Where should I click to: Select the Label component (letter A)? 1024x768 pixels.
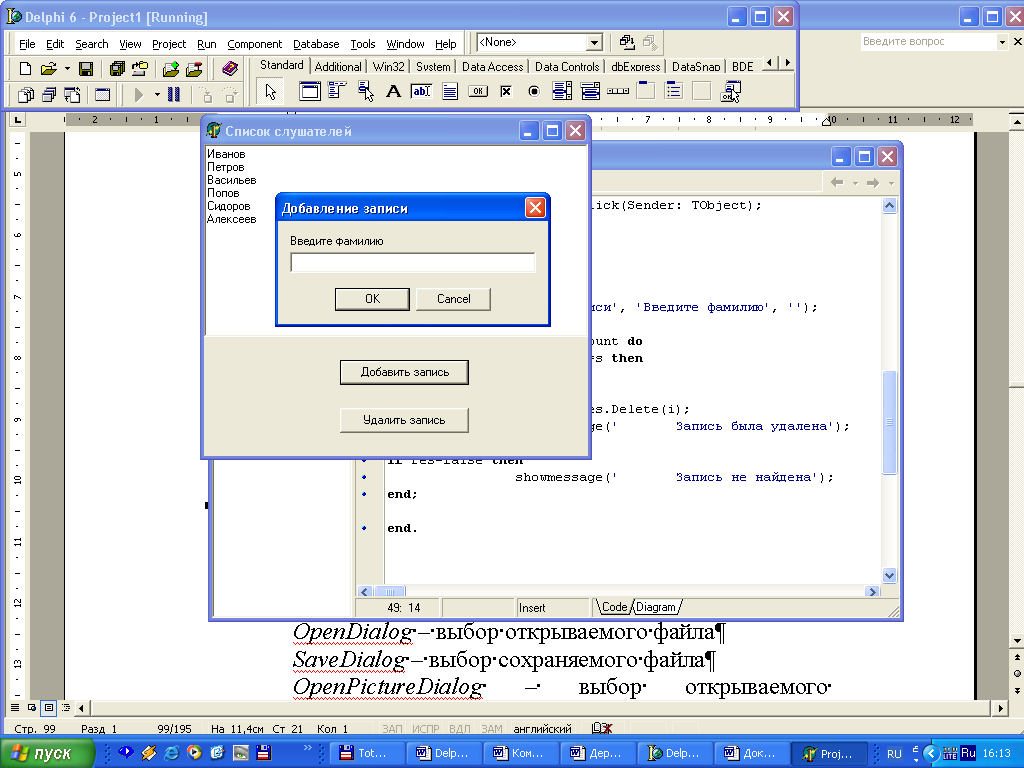(x=393, y=91)
